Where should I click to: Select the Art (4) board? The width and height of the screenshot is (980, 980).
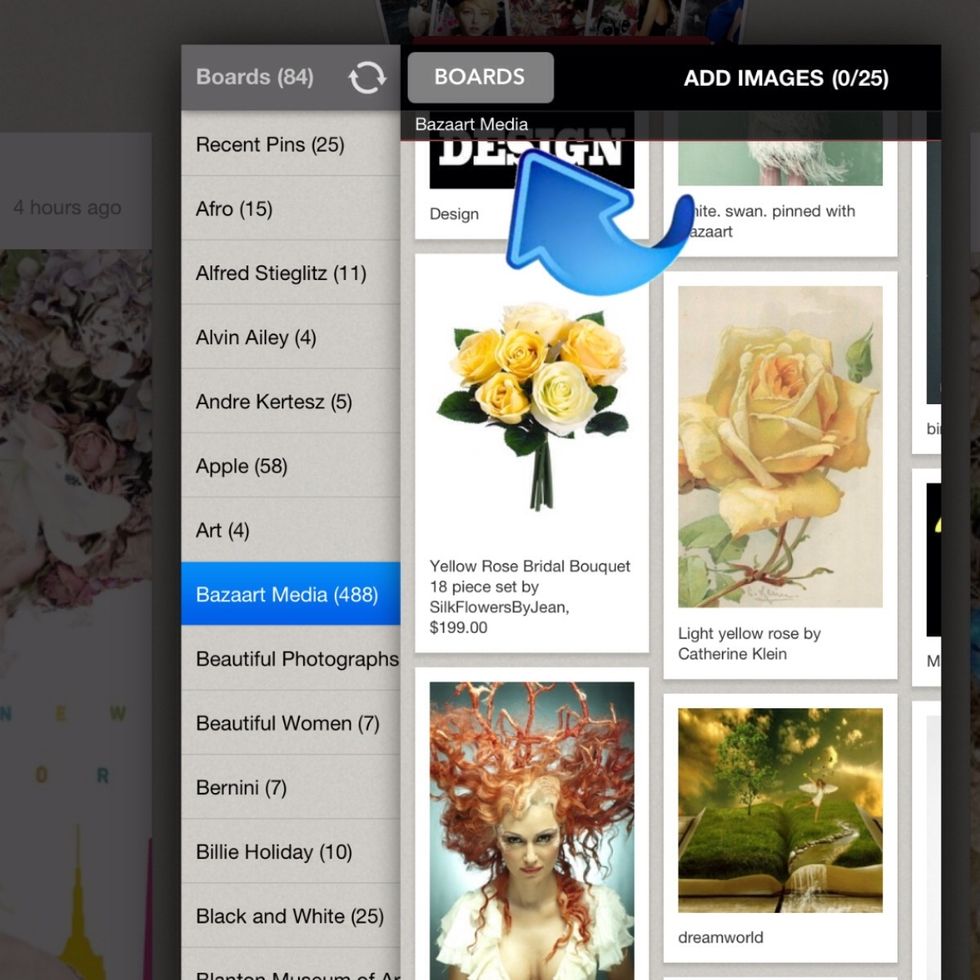[x=291, y=531]
